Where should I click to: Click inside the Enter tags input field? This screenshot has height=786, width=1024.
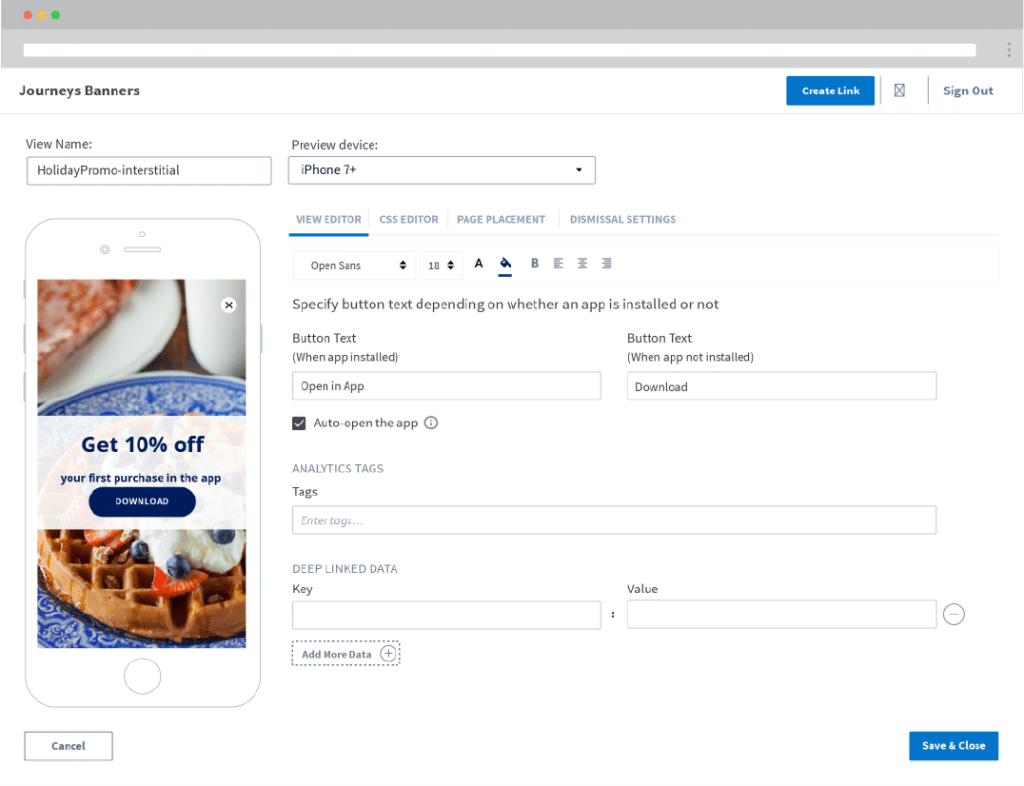tap(614, 519)
